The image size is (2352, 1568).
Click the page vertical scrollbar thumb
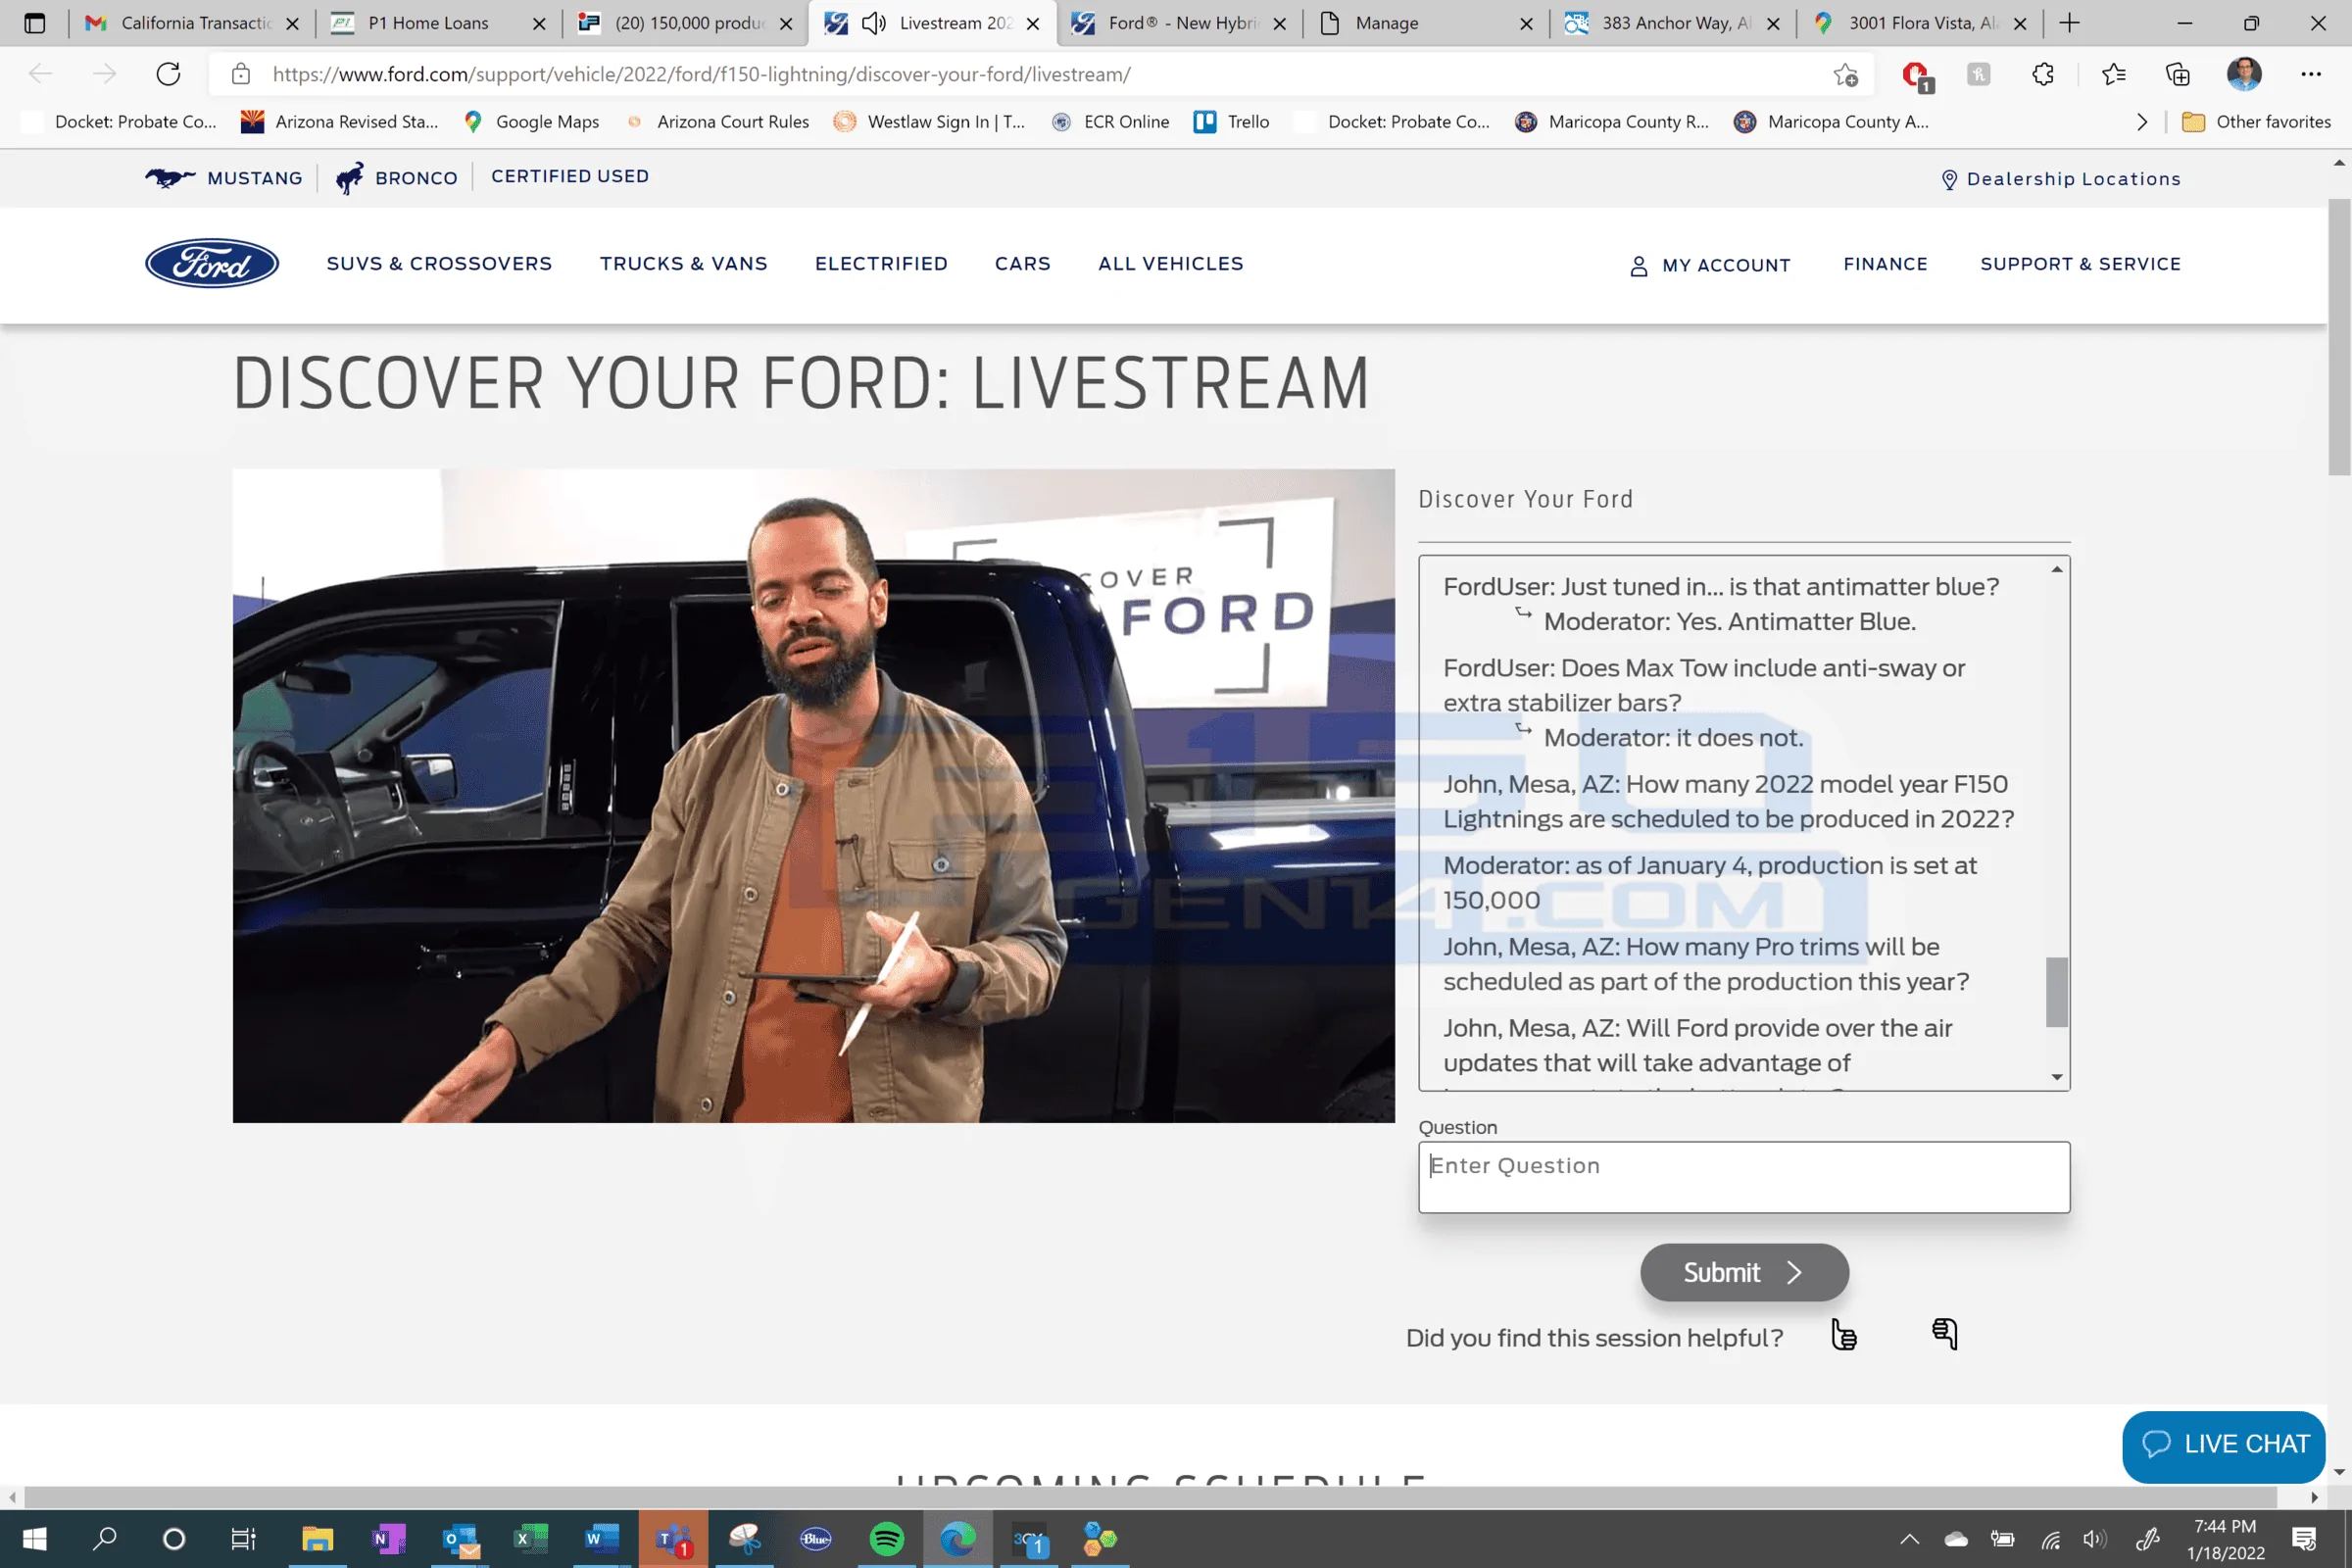2339,336
